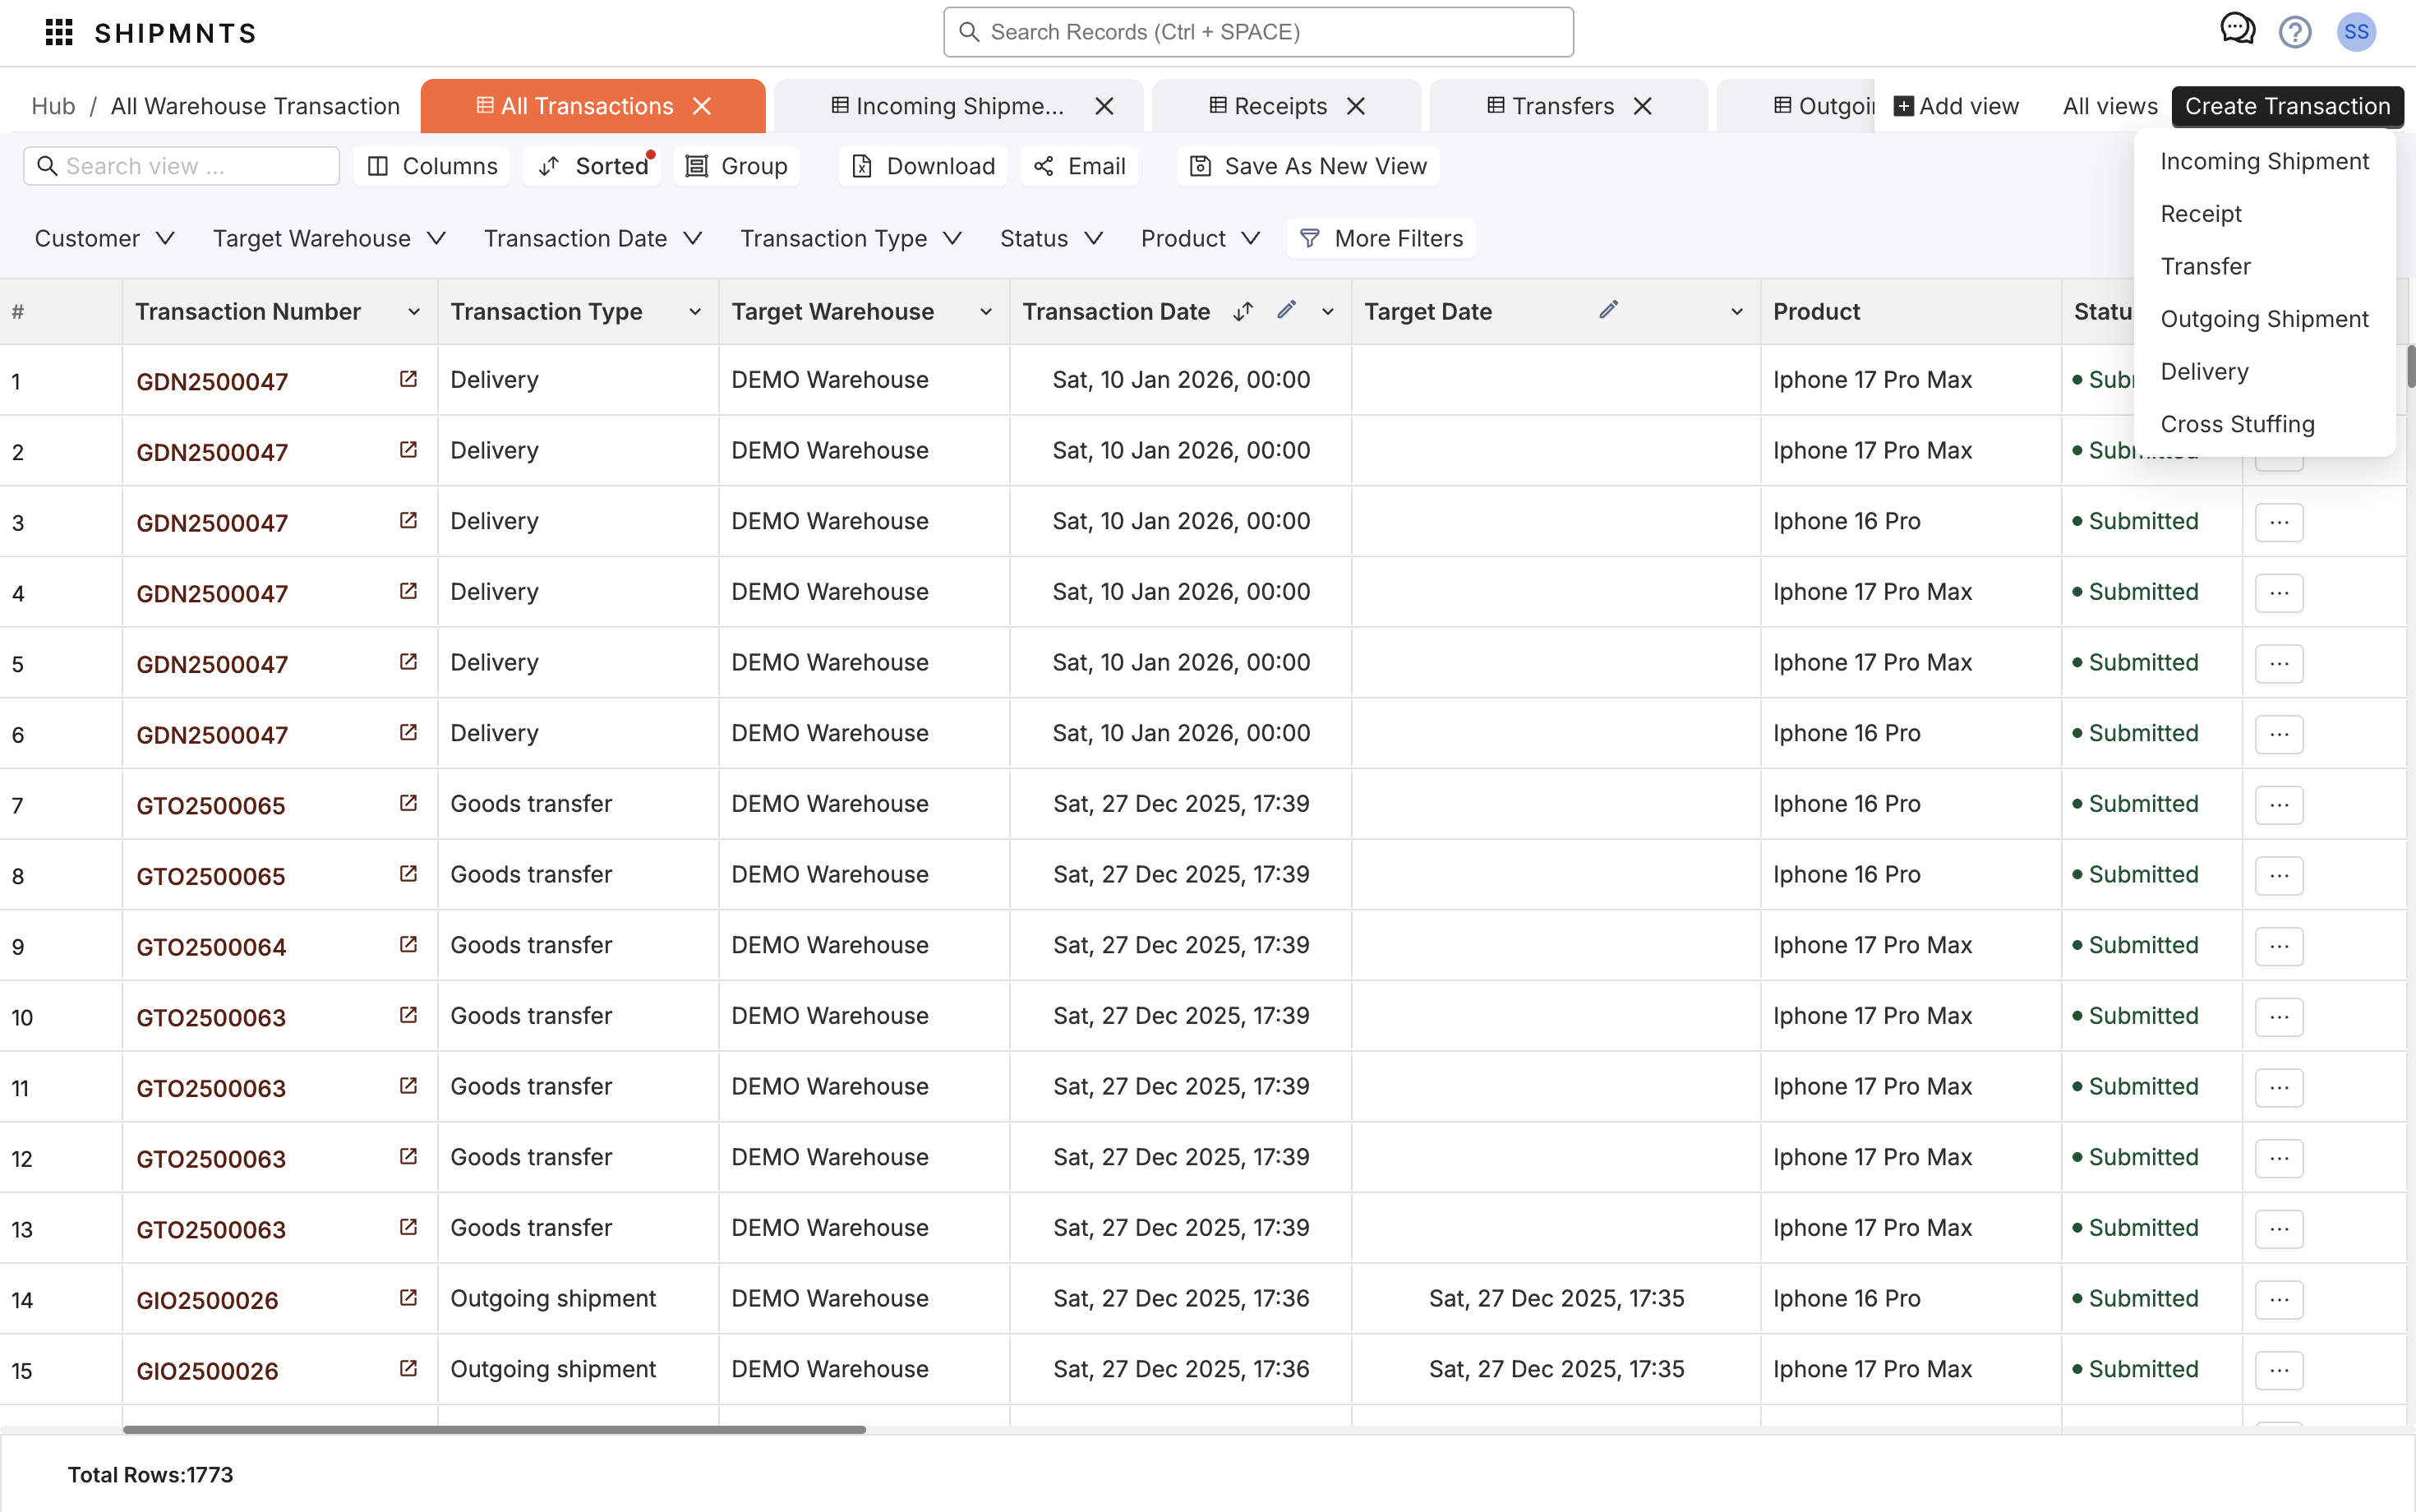Viewport: 2416px width, 1512px height.
Task: Focus the Search view field
Action: (181, 166)
